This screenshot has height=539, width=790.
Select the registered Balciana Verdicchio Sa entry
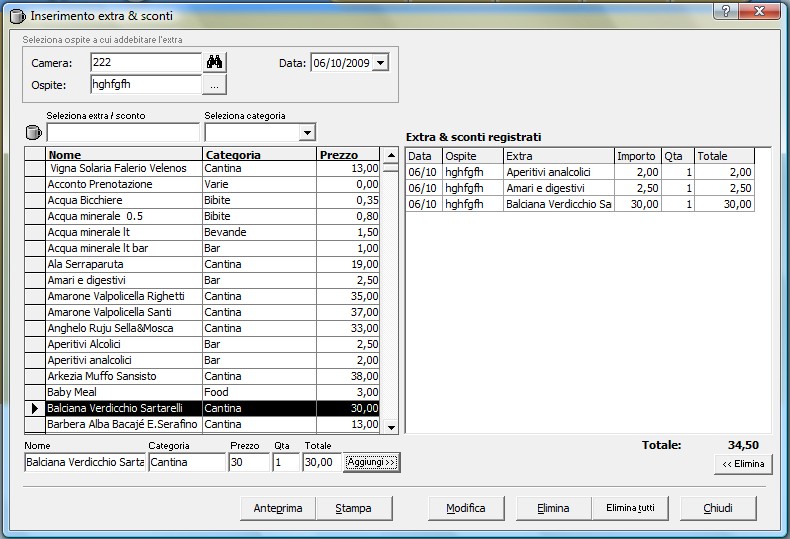pyautogui.click(x=580, y=204)
